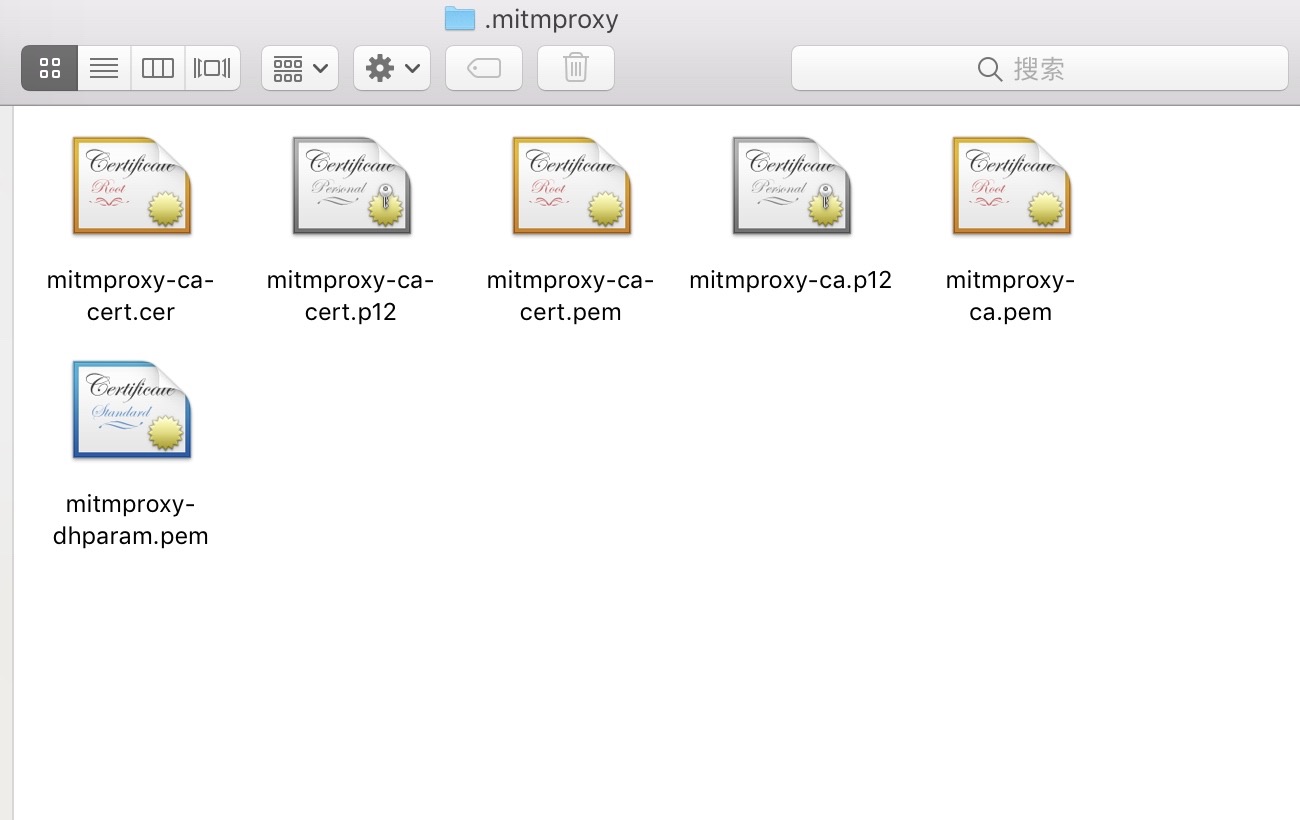Image resolution: width=1300 pixels, height=820 pixels.
Task: Open the mitmproxy-ca-cert.pem root certificate
Action: [x=570, y=185]
